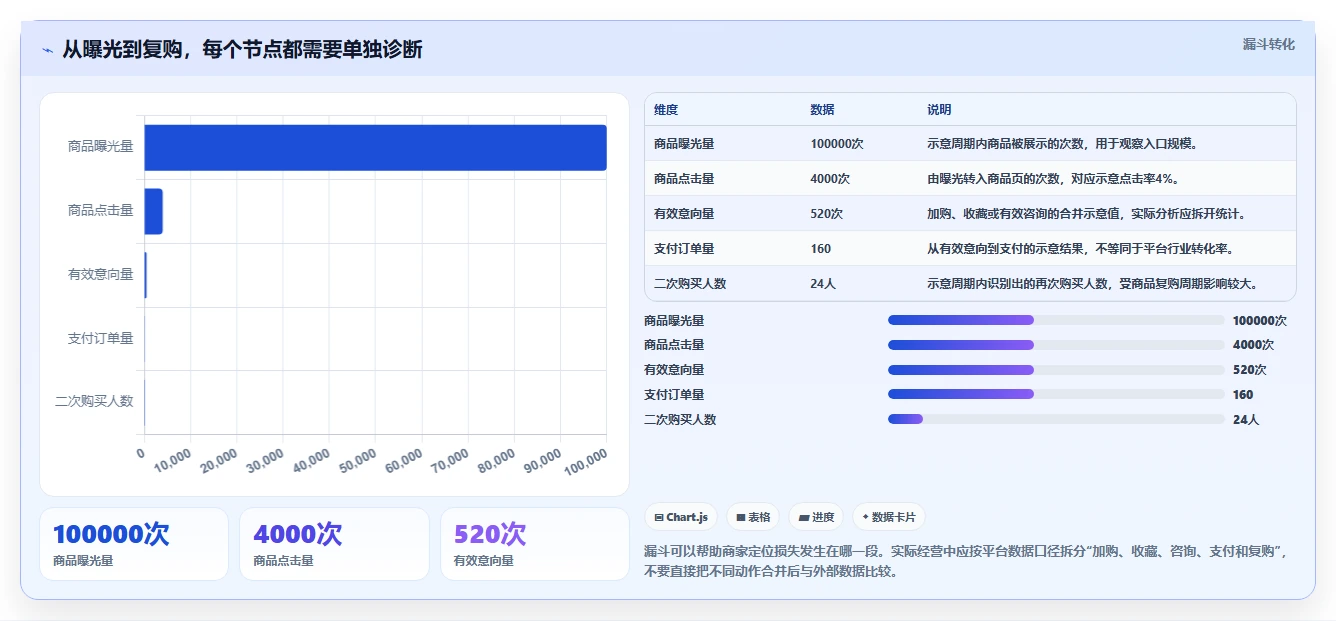The height and width of the screenshot is (621, 1336).
Task: Click the 有效意向量 progress bar
Action: coord(1056,370)
